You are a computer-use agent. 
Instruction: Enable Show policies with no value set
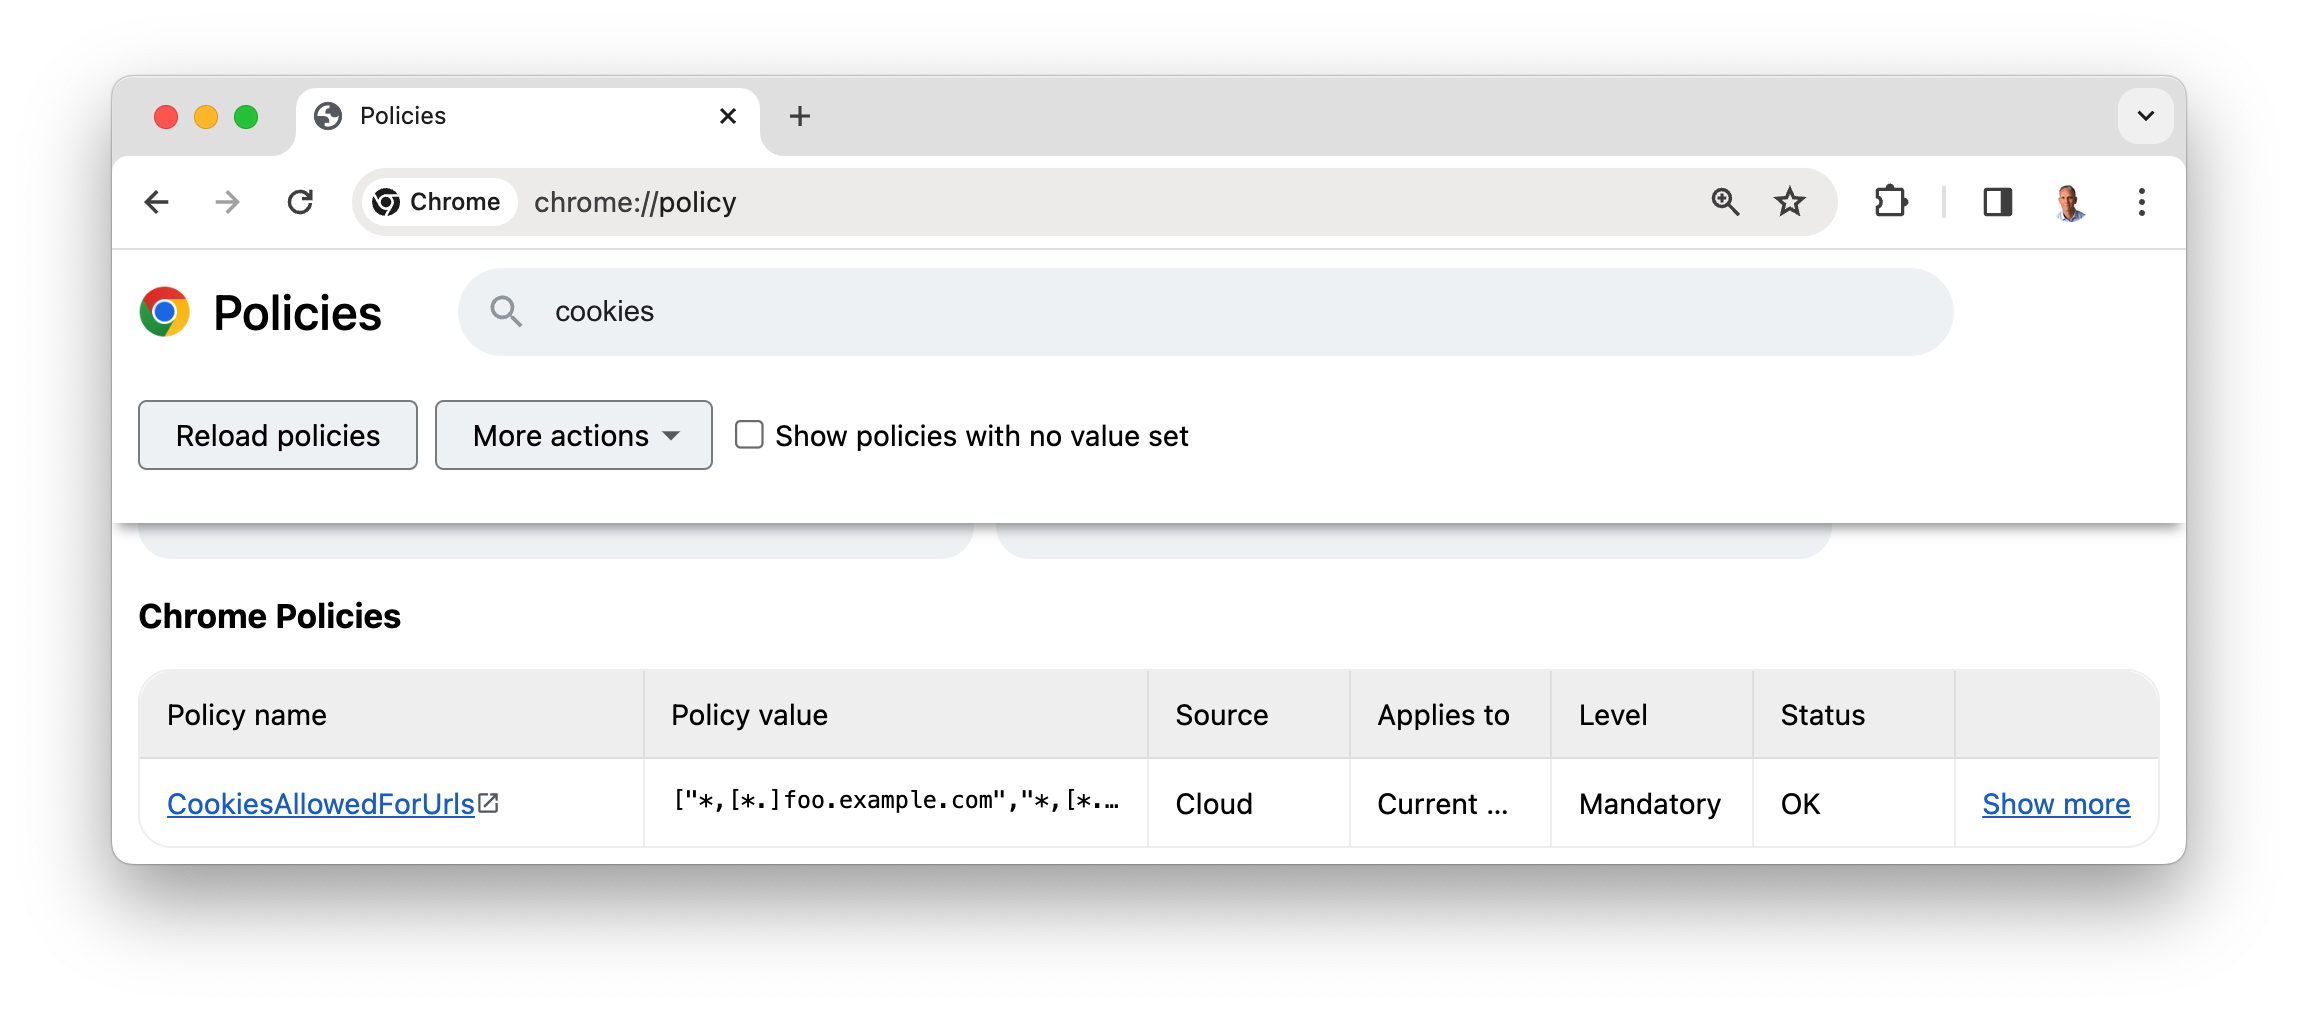[749, 435]
